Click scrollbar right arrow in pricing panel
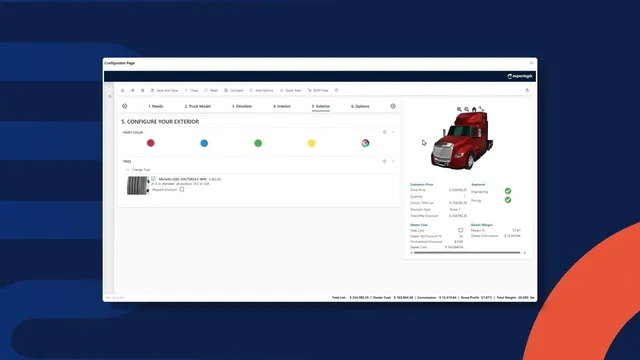Image resolution: width=640 pixels, height=360 pixels. pyautogui.click(x=524, y=253)
